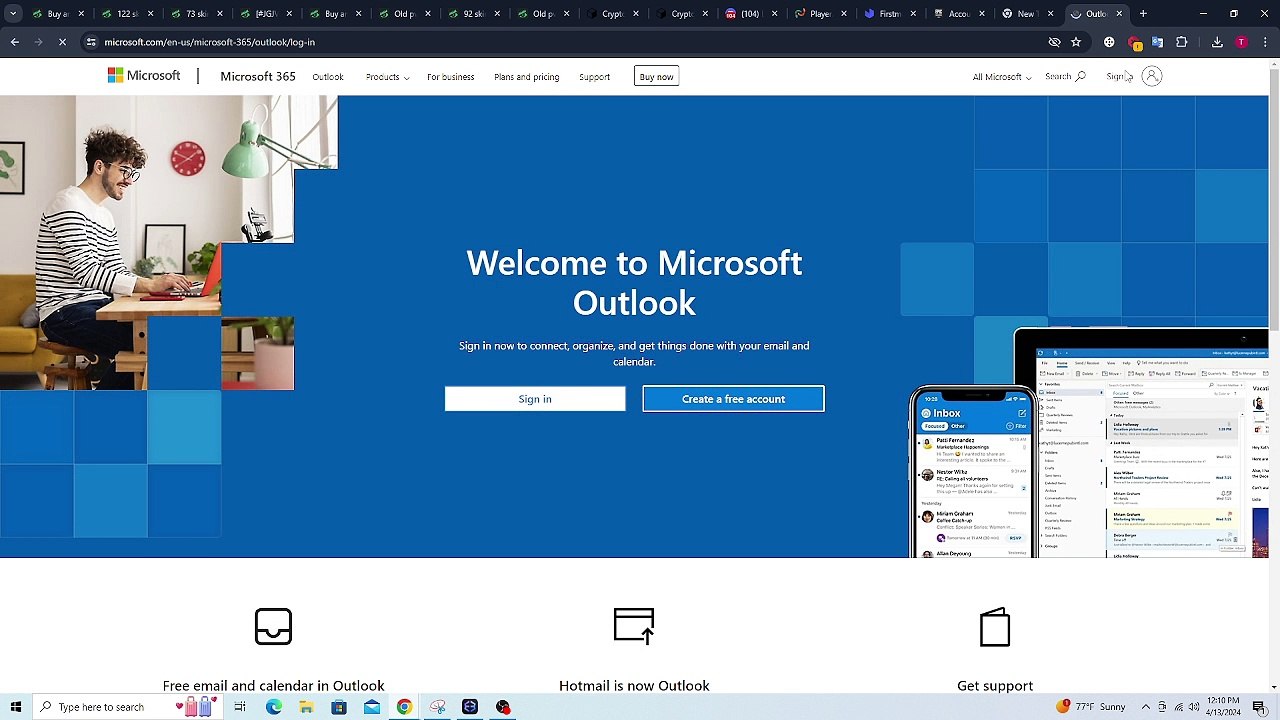This screenshot has height=720, width=1280.
Task: Select 'Hotmail is now Outlook' heading
Action: (x=634, y=686)
